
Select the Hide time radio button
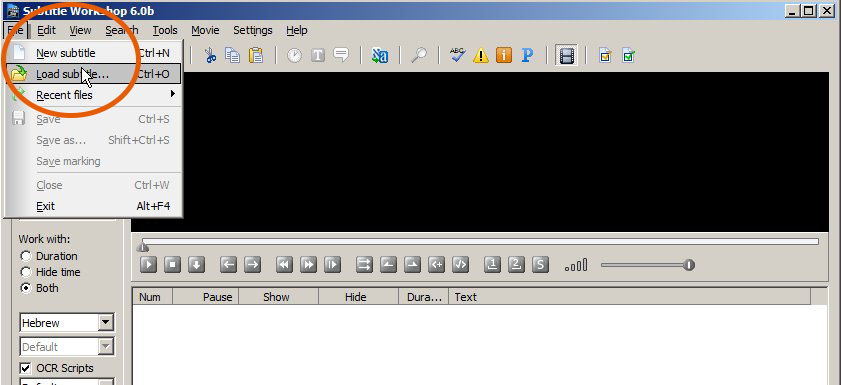[25, 272]
